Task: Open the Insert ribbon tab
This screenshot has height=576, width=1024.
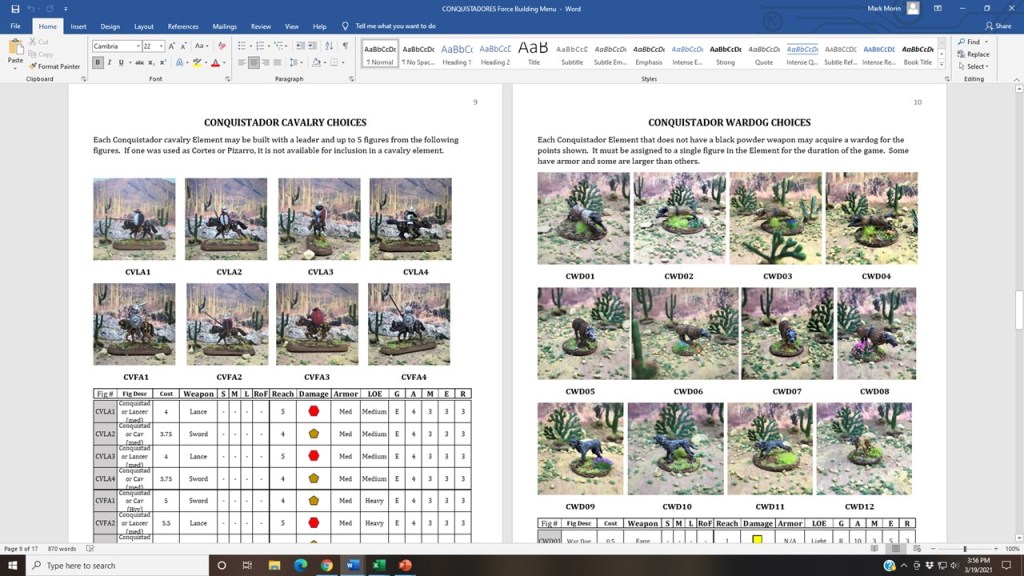Action: pos(78,26)
